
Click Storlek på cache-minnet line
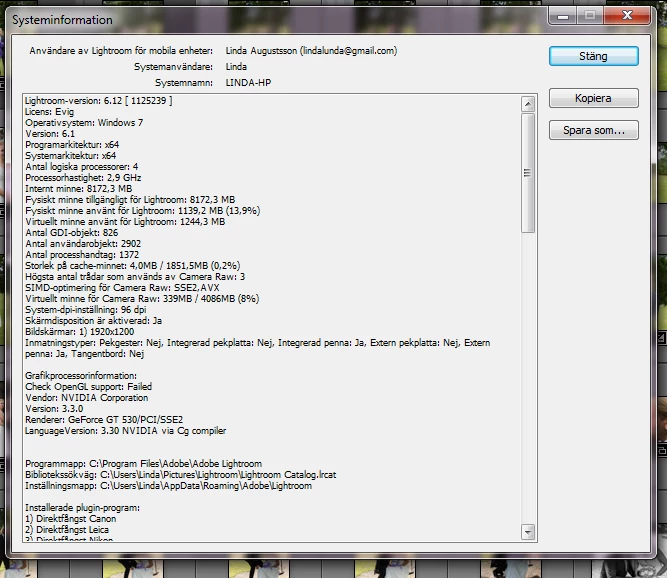(x=132, y=266)
